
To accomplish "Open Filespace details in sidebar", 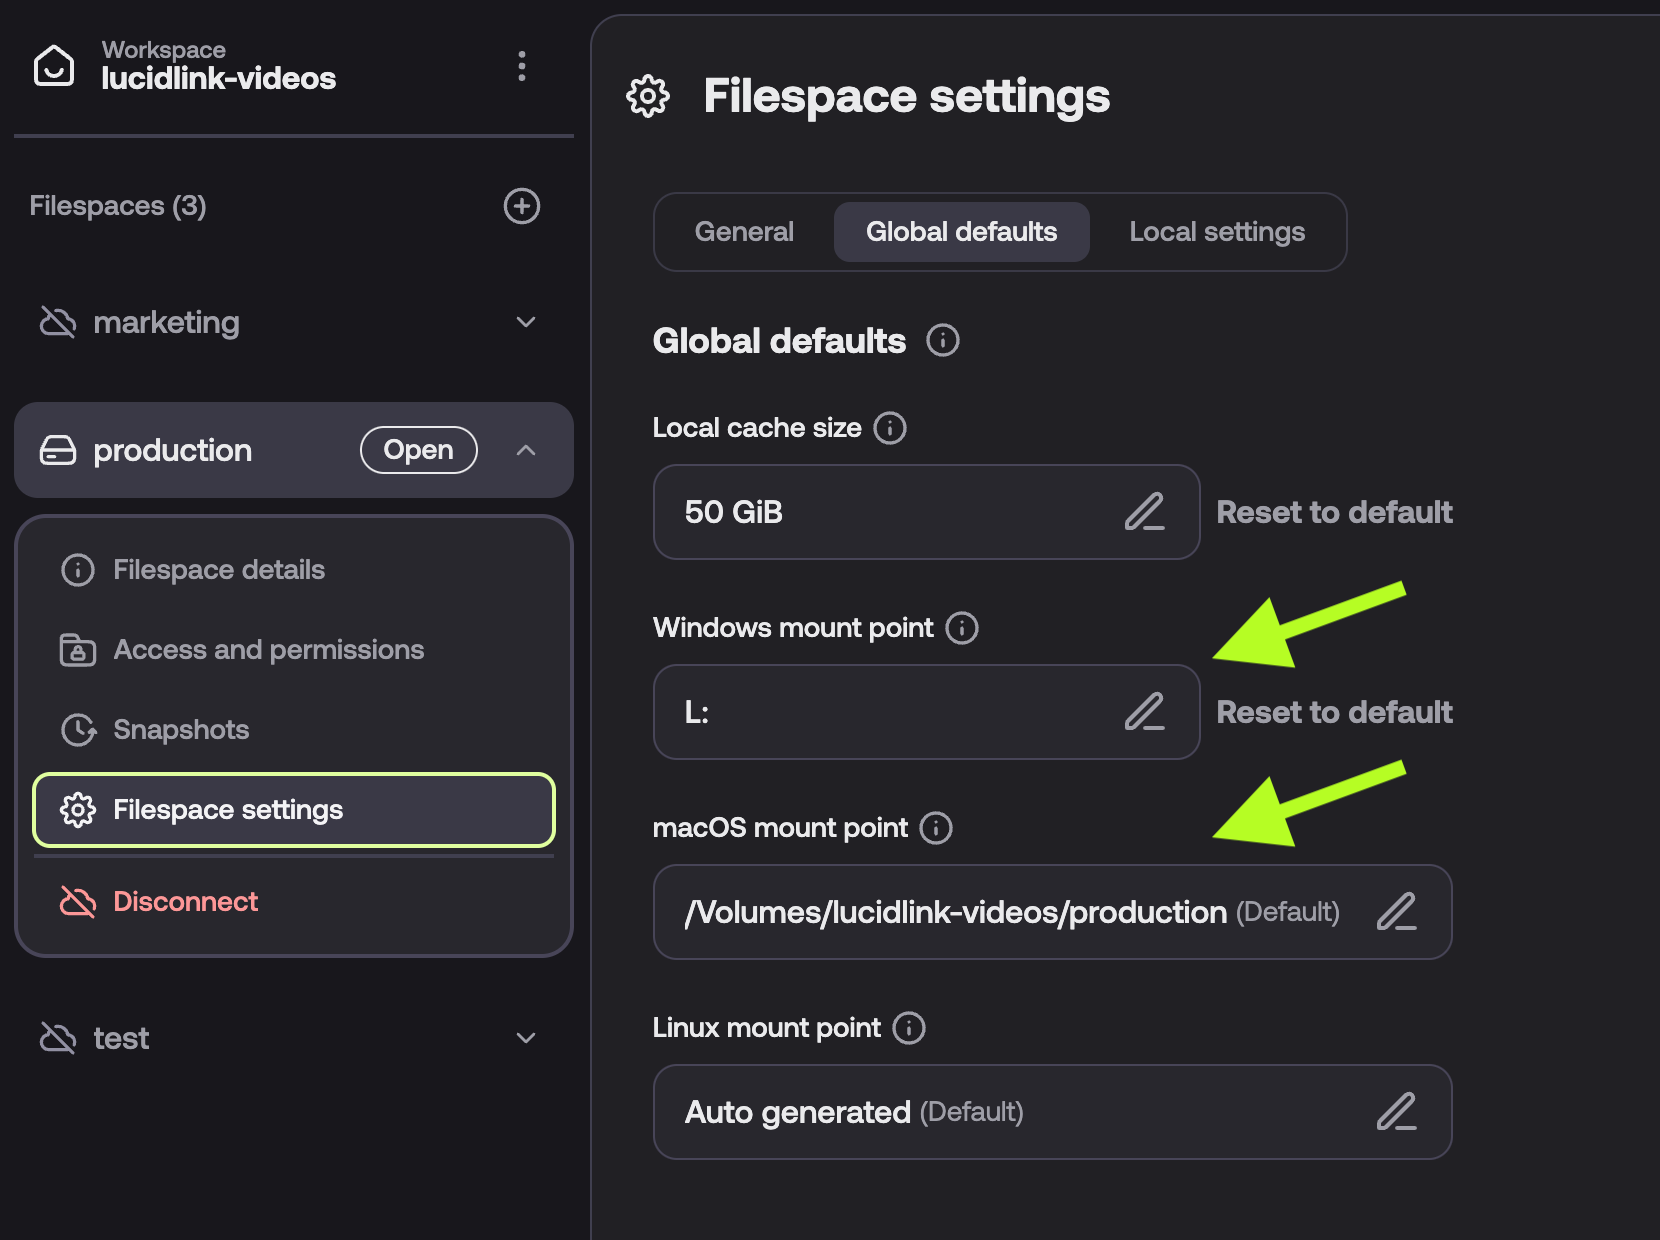I will [x=293, y=570].
